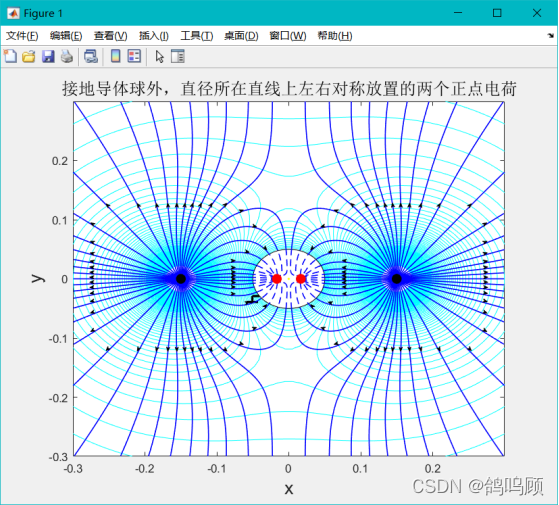Click the Link Plot toolbar icon
Screen dimensions: 559x505
(x=91, y=56)
